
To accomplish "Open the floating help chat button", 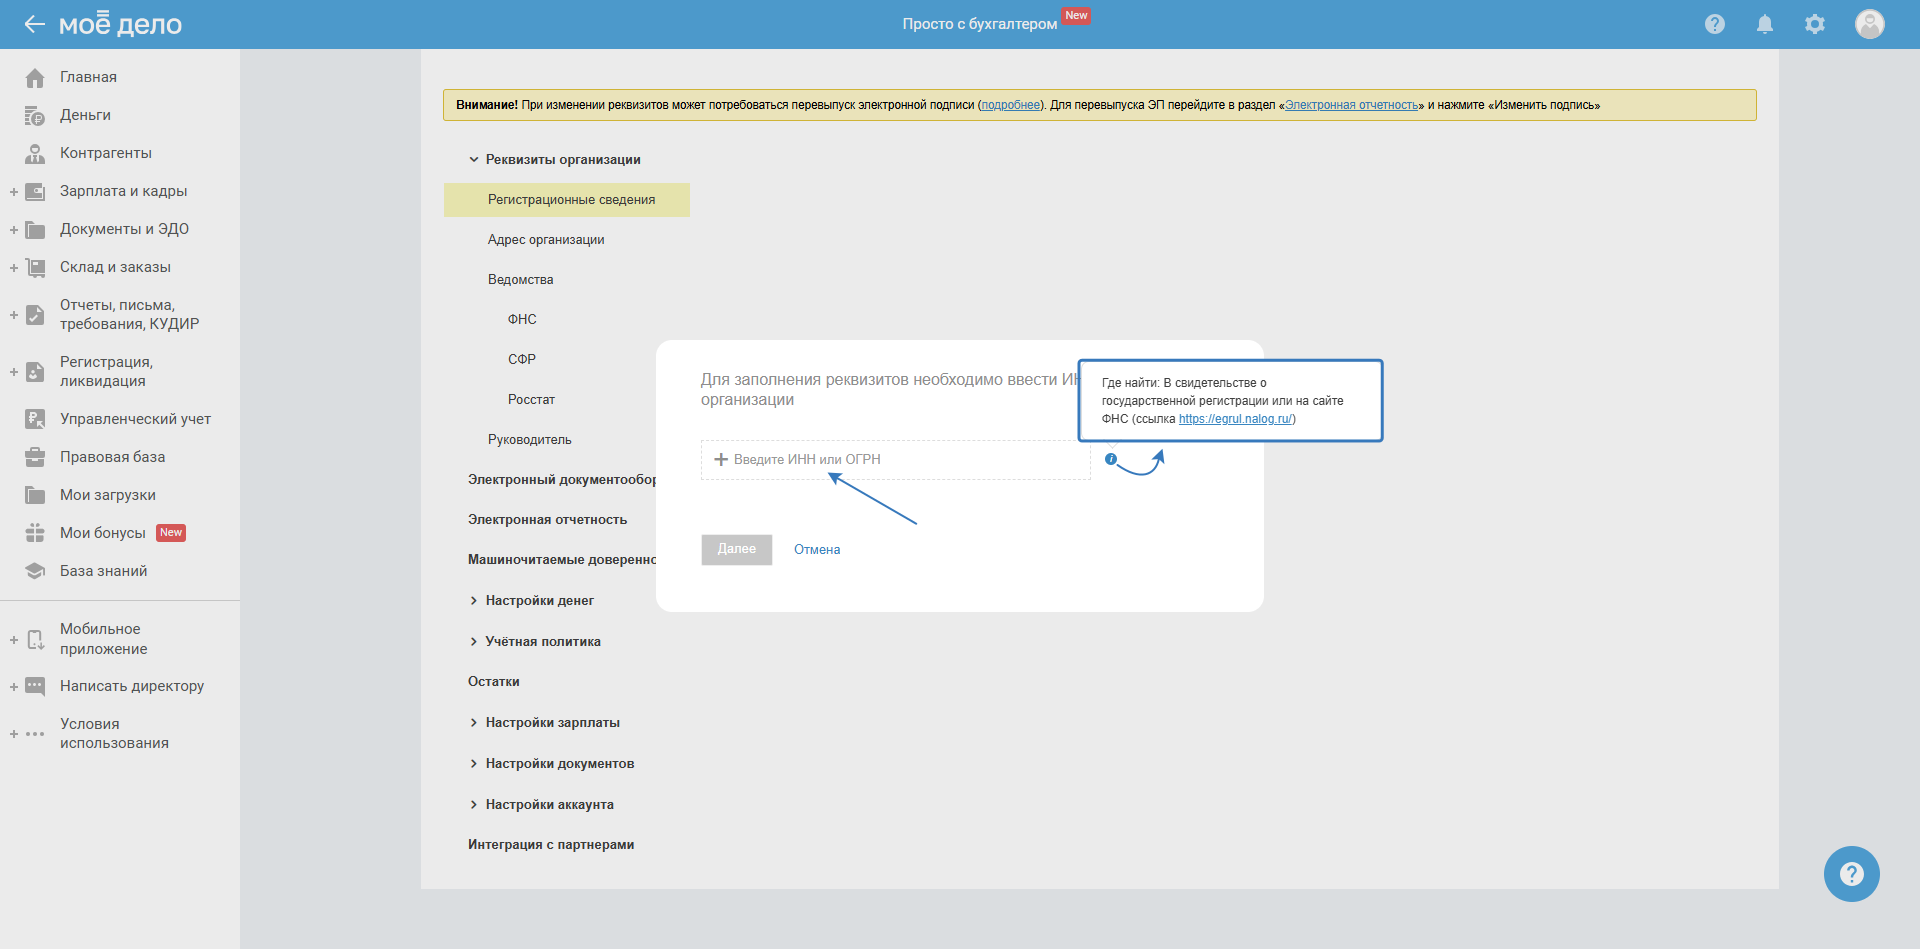I will click(1852, 874).
